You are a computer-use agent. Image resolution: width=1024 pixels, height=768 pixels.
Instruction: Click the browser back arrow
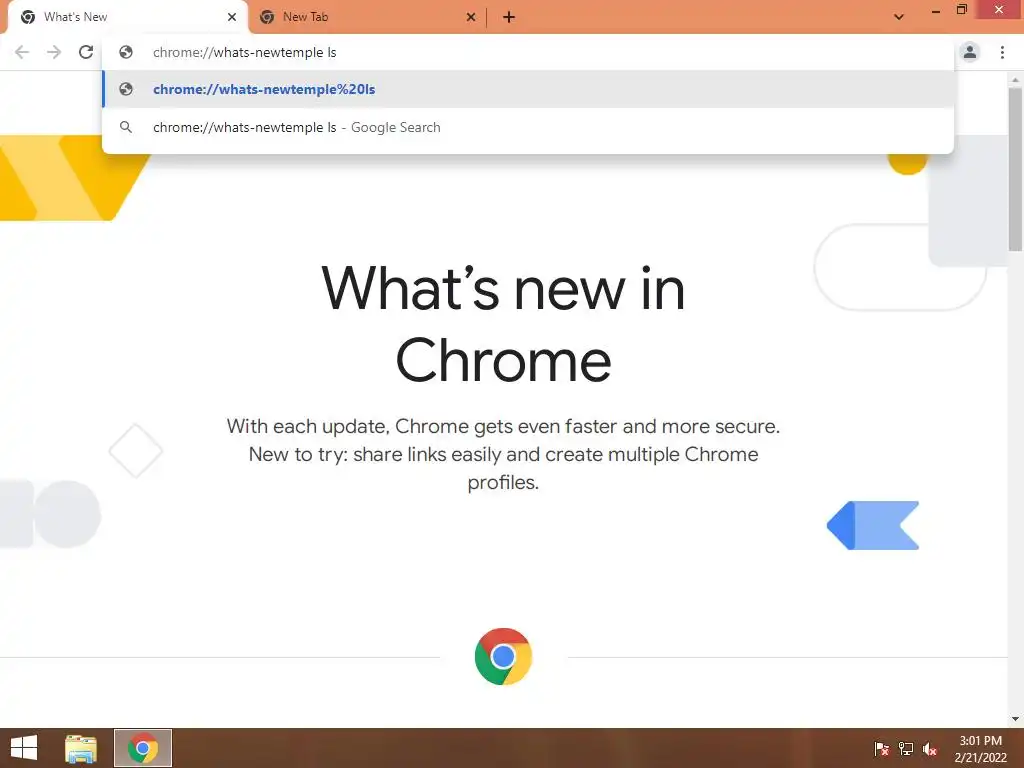coord(22,52)
